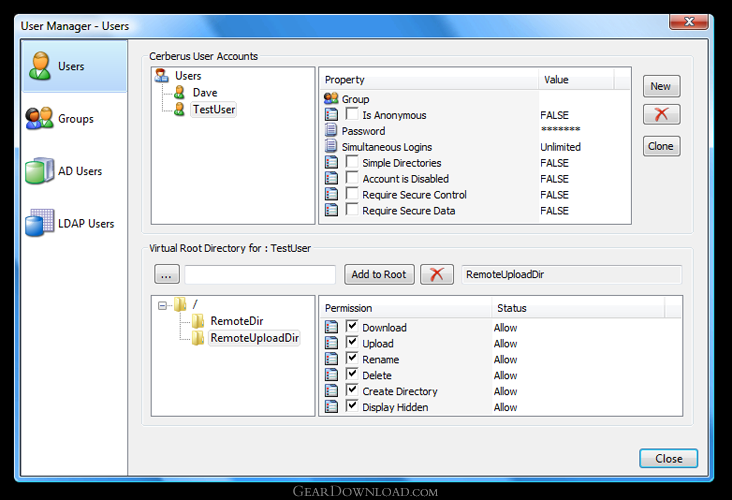
Task: Enable the Require Secure Control checkbox
Action: point(352,194)
